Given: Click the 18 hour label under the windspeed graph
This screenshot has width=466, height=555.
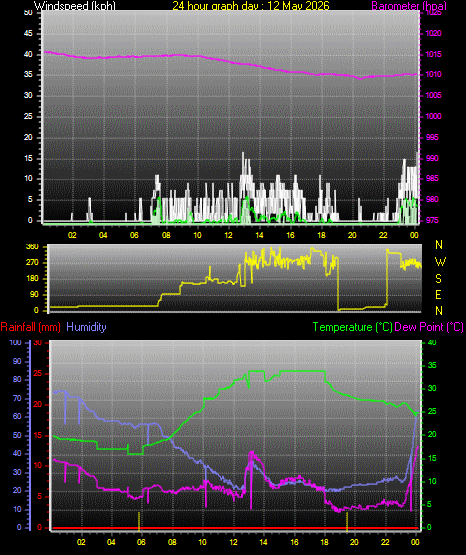Looking at the screenshot, I should (x=321, y=235).
